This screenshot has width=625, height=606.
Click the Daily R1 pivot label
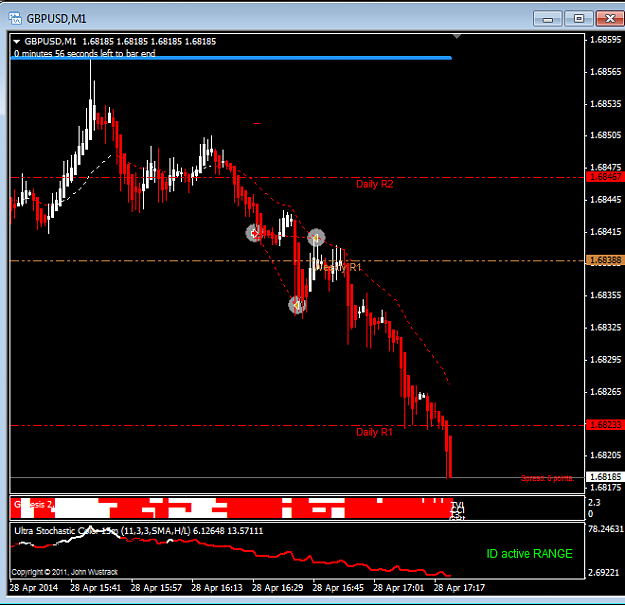374,432
